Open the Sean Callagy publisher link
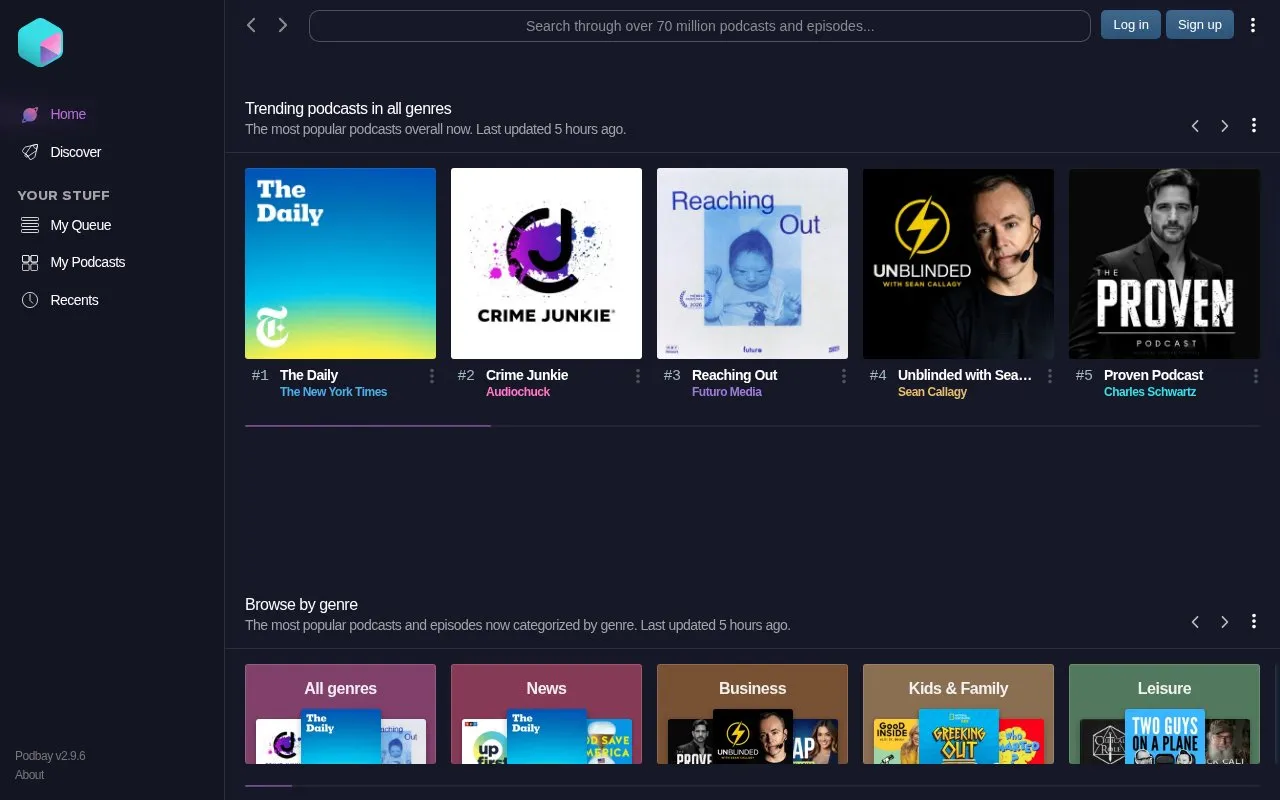 click(x=932, y=392)
